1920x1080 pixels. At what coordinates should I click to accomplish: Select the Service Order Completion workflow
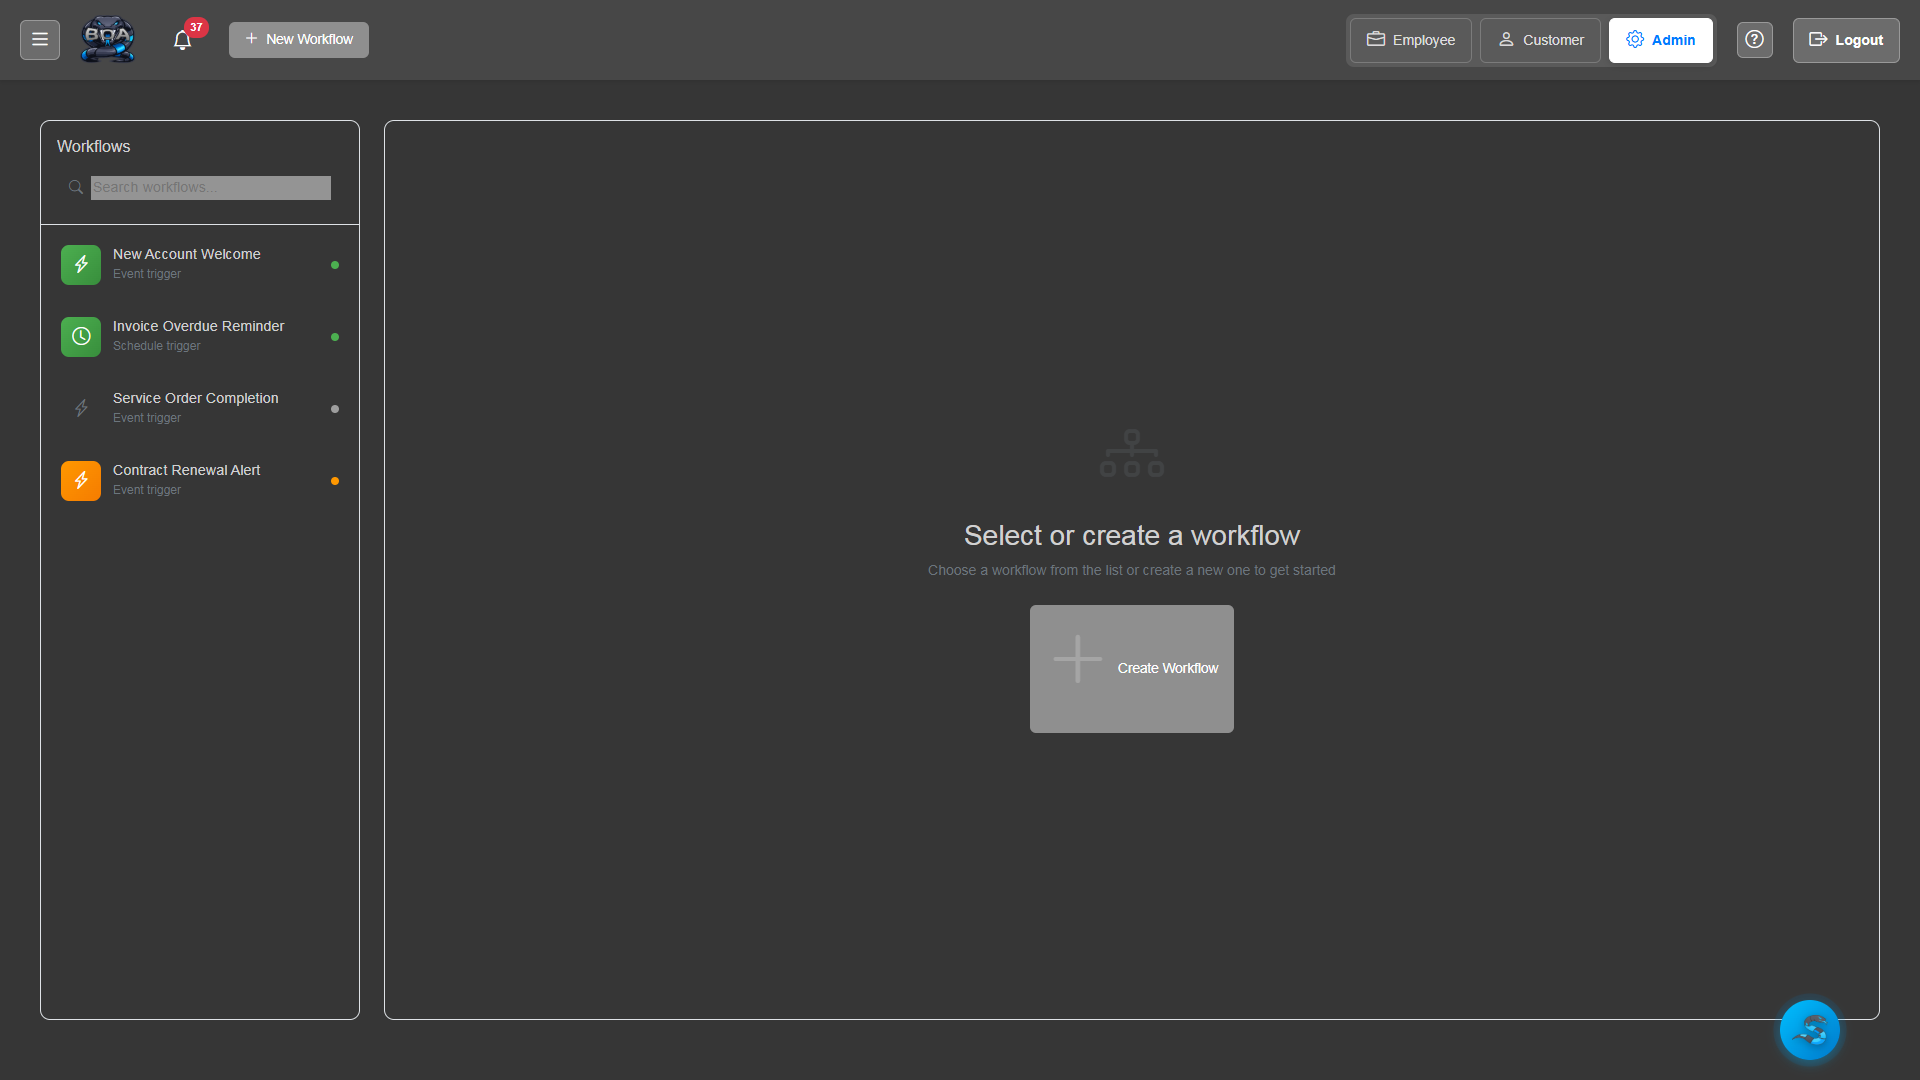(x=195, y=406)
